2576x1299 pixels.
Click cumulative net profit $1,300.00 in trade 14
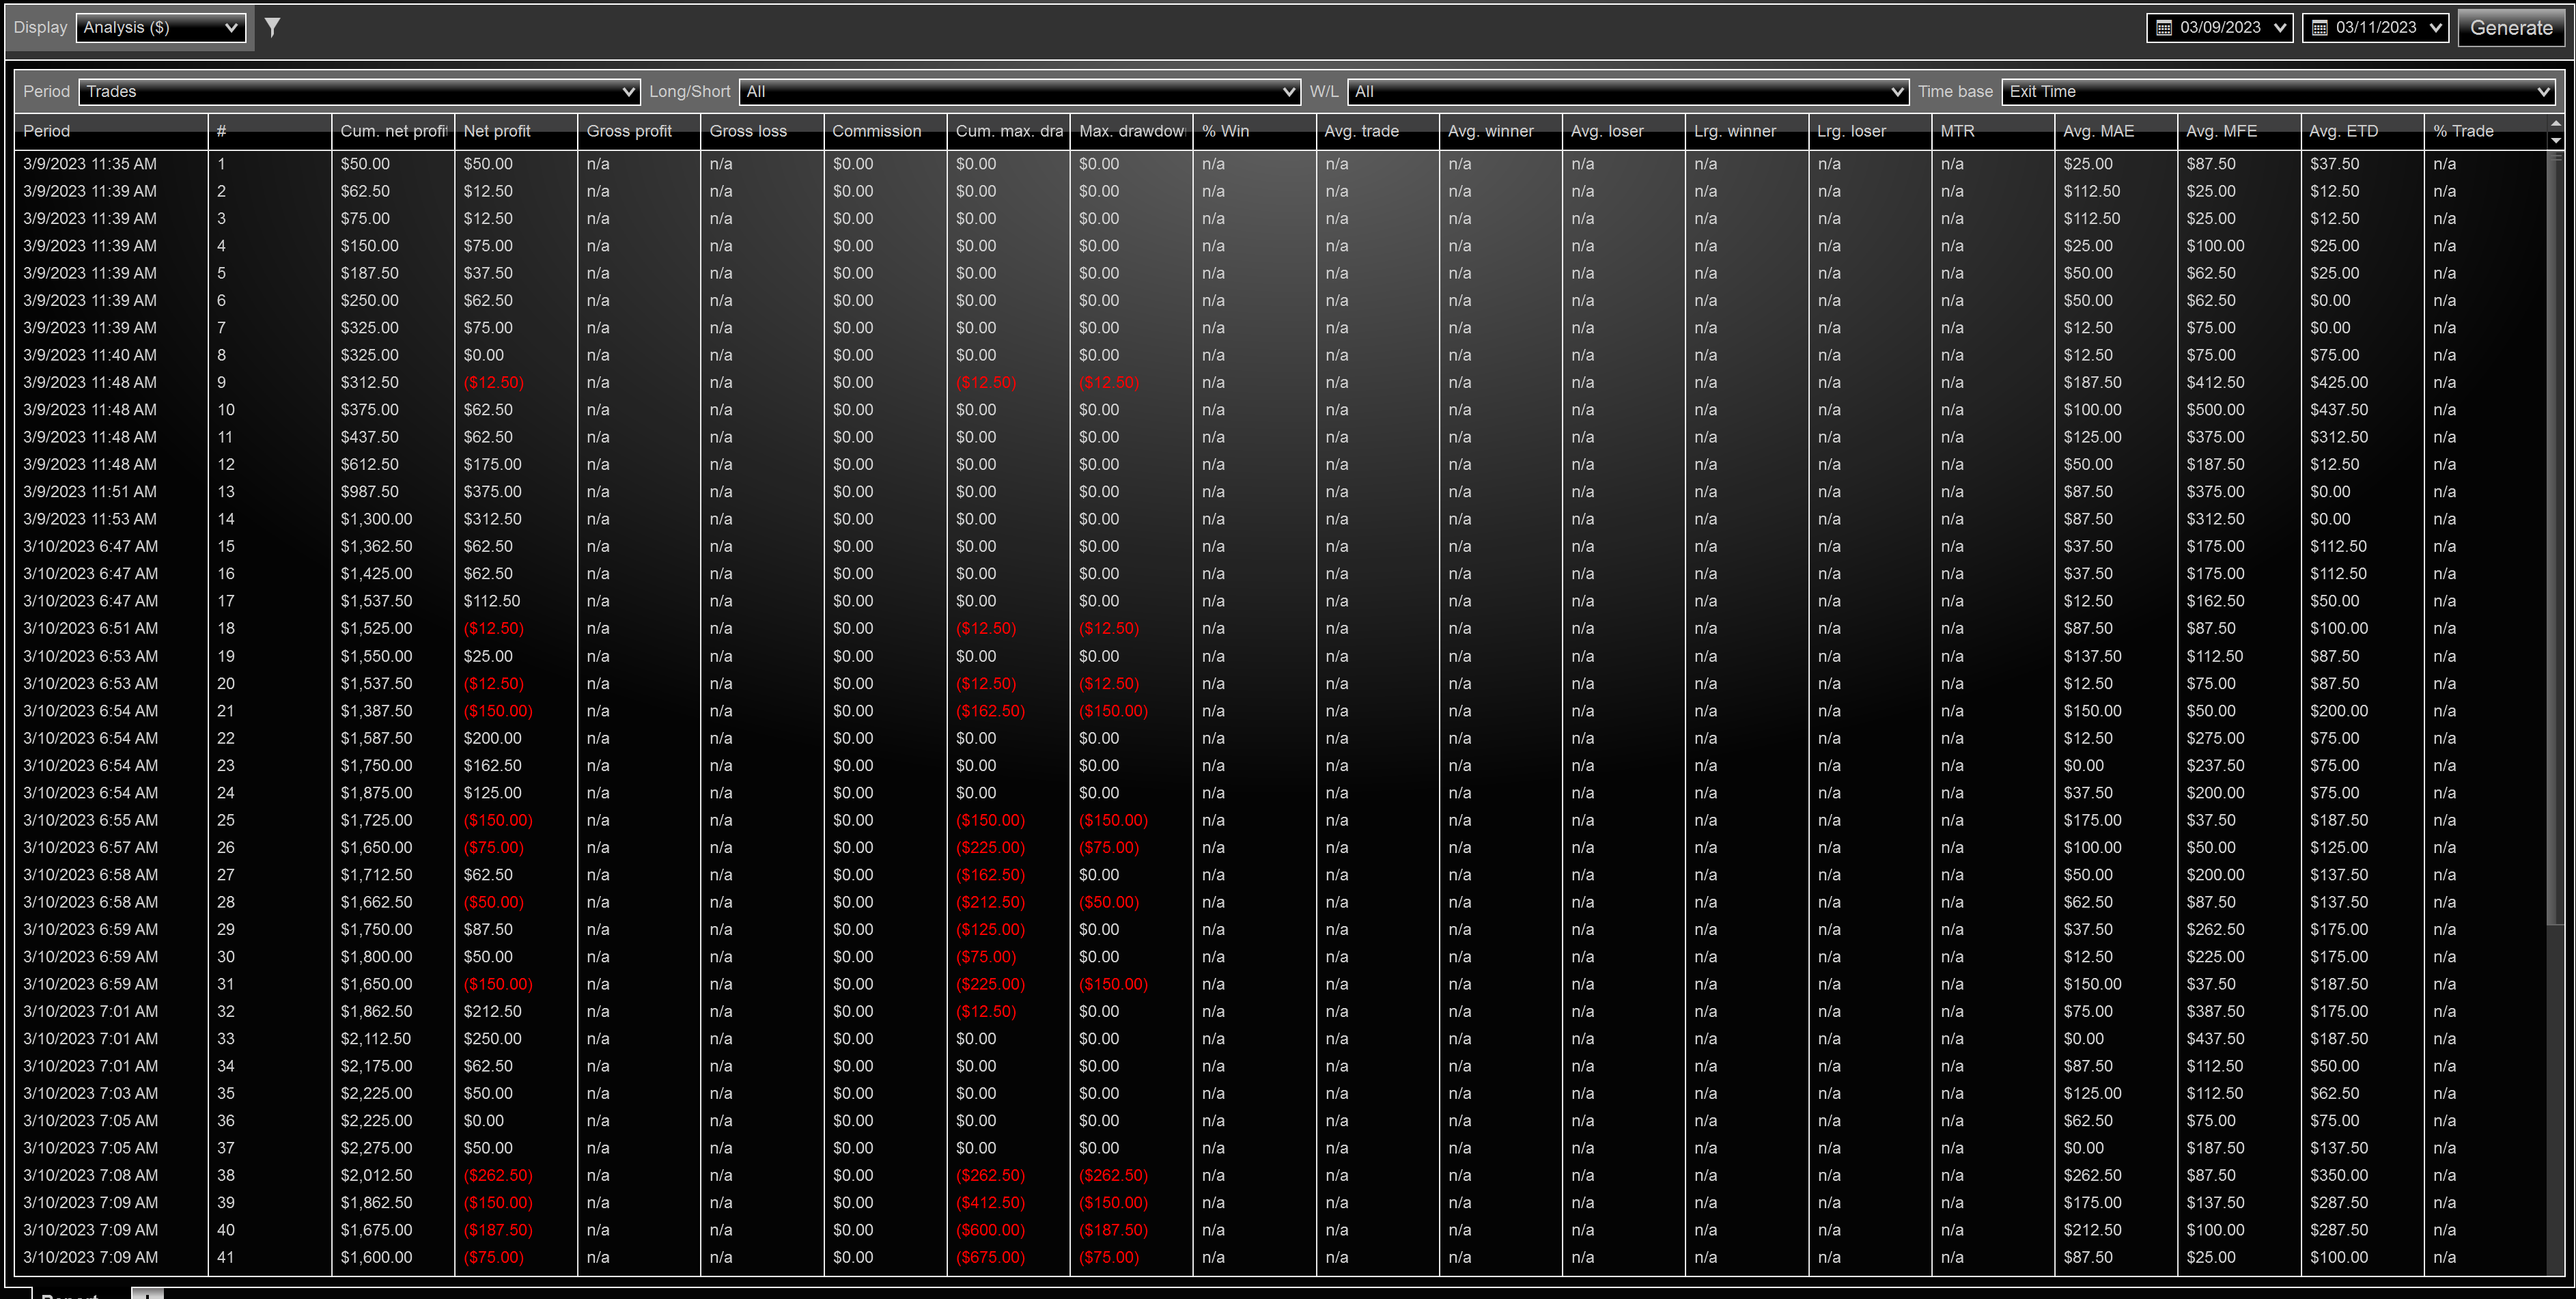[x=376, y=519]
